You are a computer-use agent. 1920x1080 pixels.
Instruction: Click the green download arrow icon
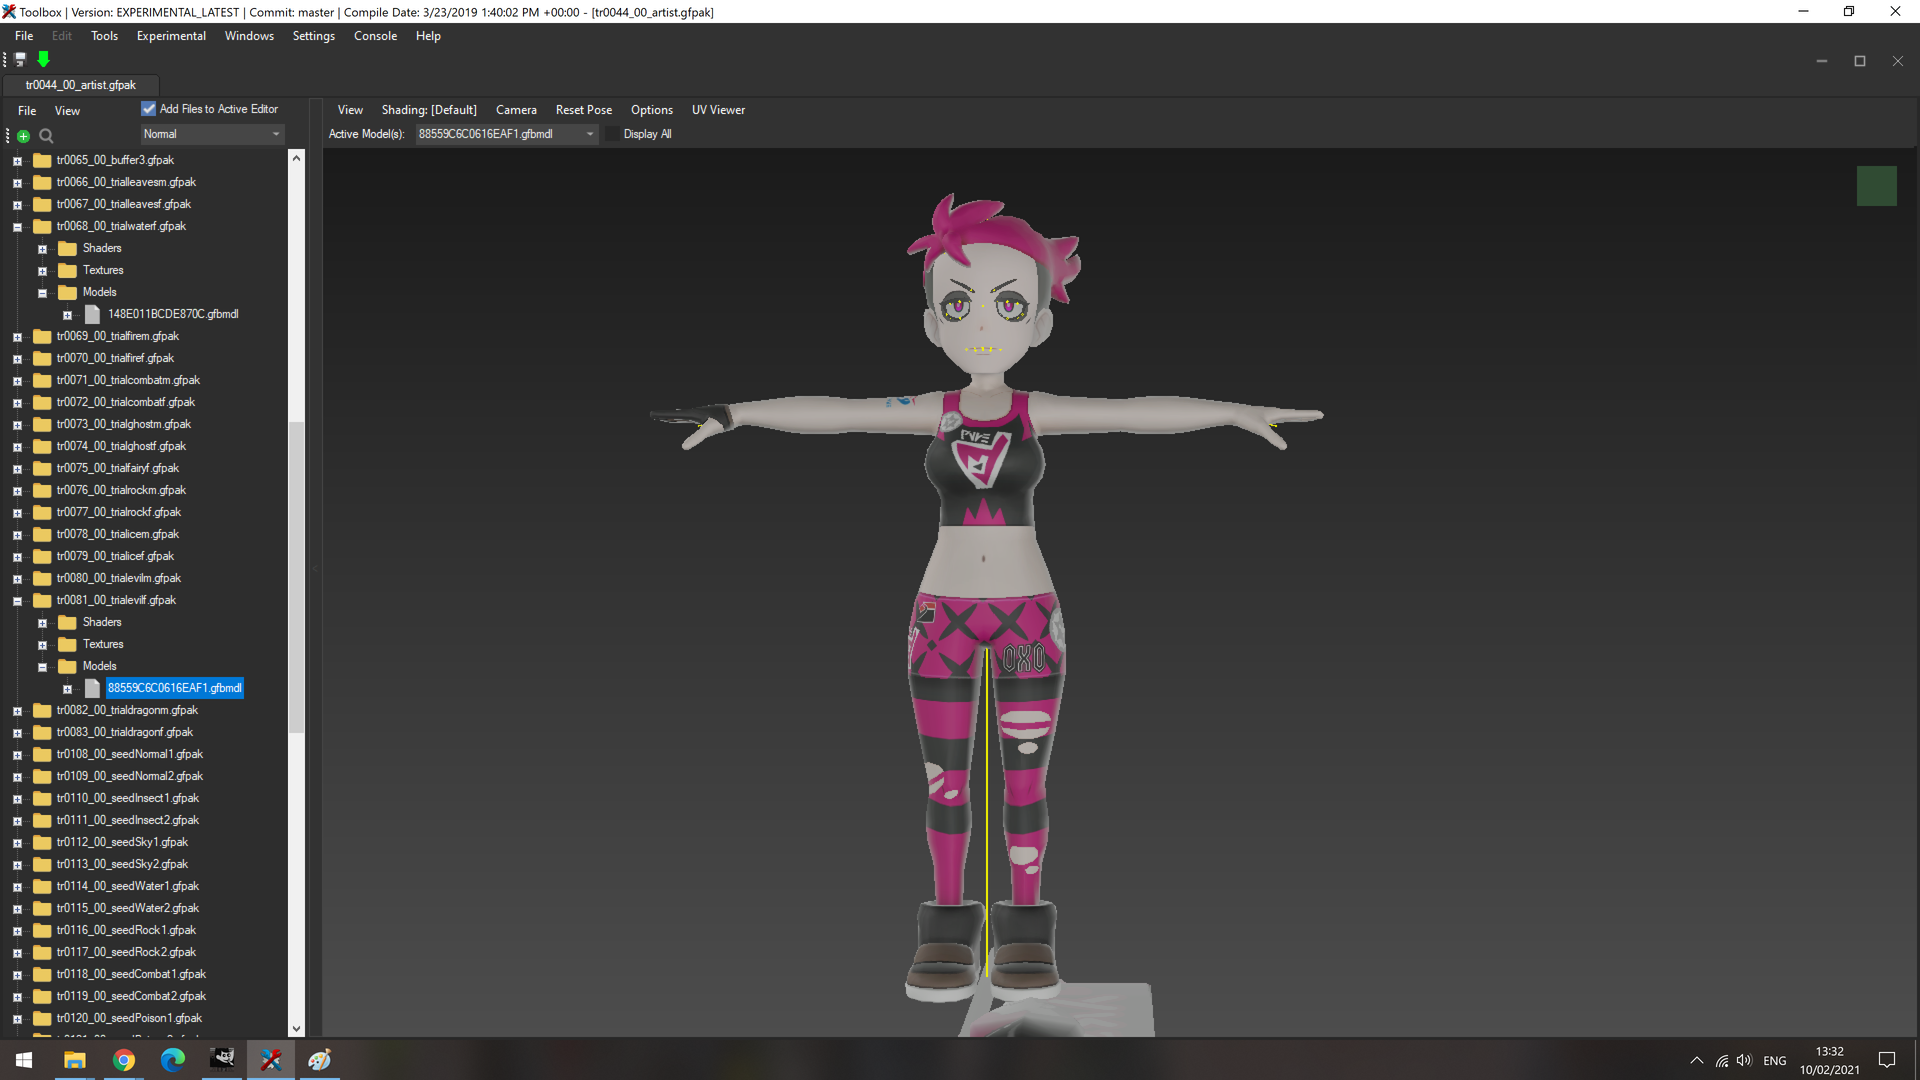pos(43,60)
